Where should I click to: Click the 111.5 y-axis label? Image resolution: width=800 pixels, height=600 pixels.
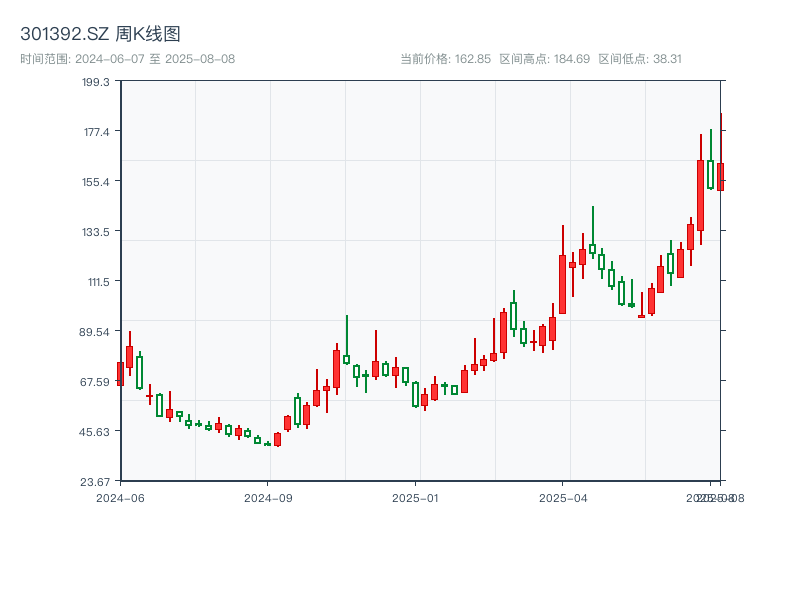(x=98, y=282)
